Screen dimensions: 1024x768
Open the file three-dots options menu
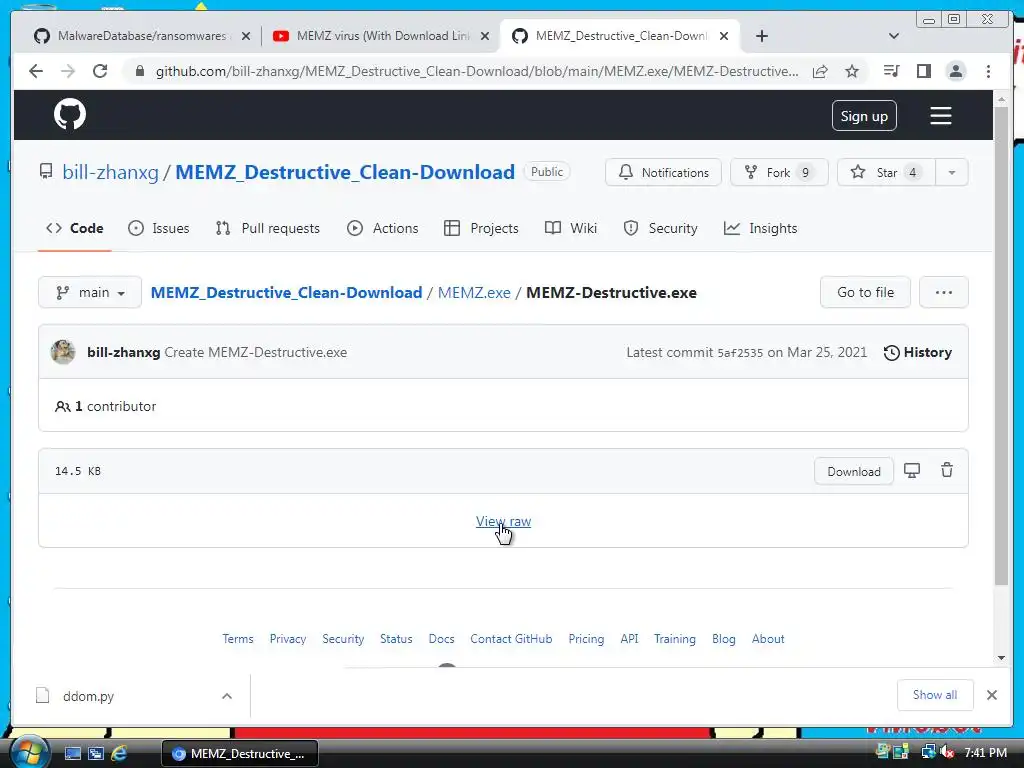click(x=943, y=293)
